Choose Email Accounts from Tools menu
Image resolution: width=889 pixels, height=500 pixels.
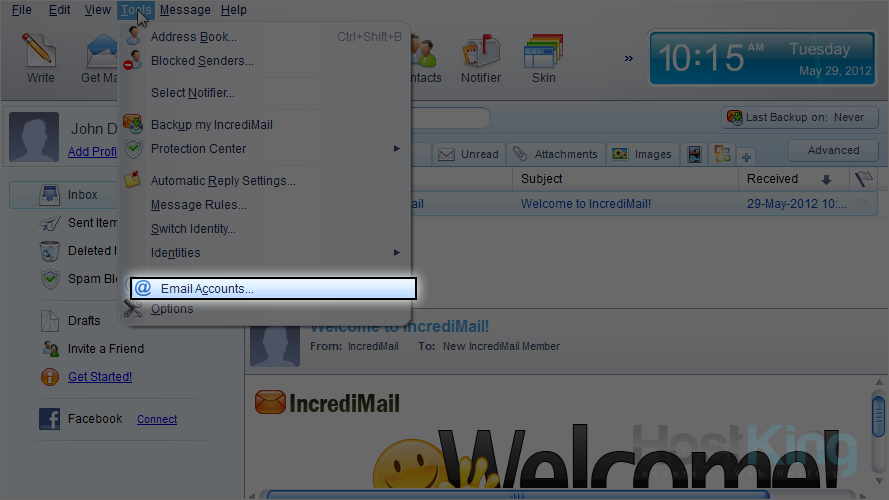click(x=272, y=289)
